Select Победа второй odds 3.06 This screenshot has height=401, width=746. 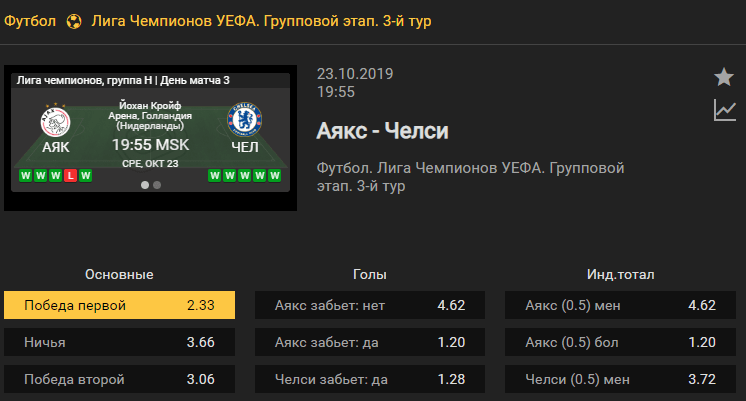[119, 379]
